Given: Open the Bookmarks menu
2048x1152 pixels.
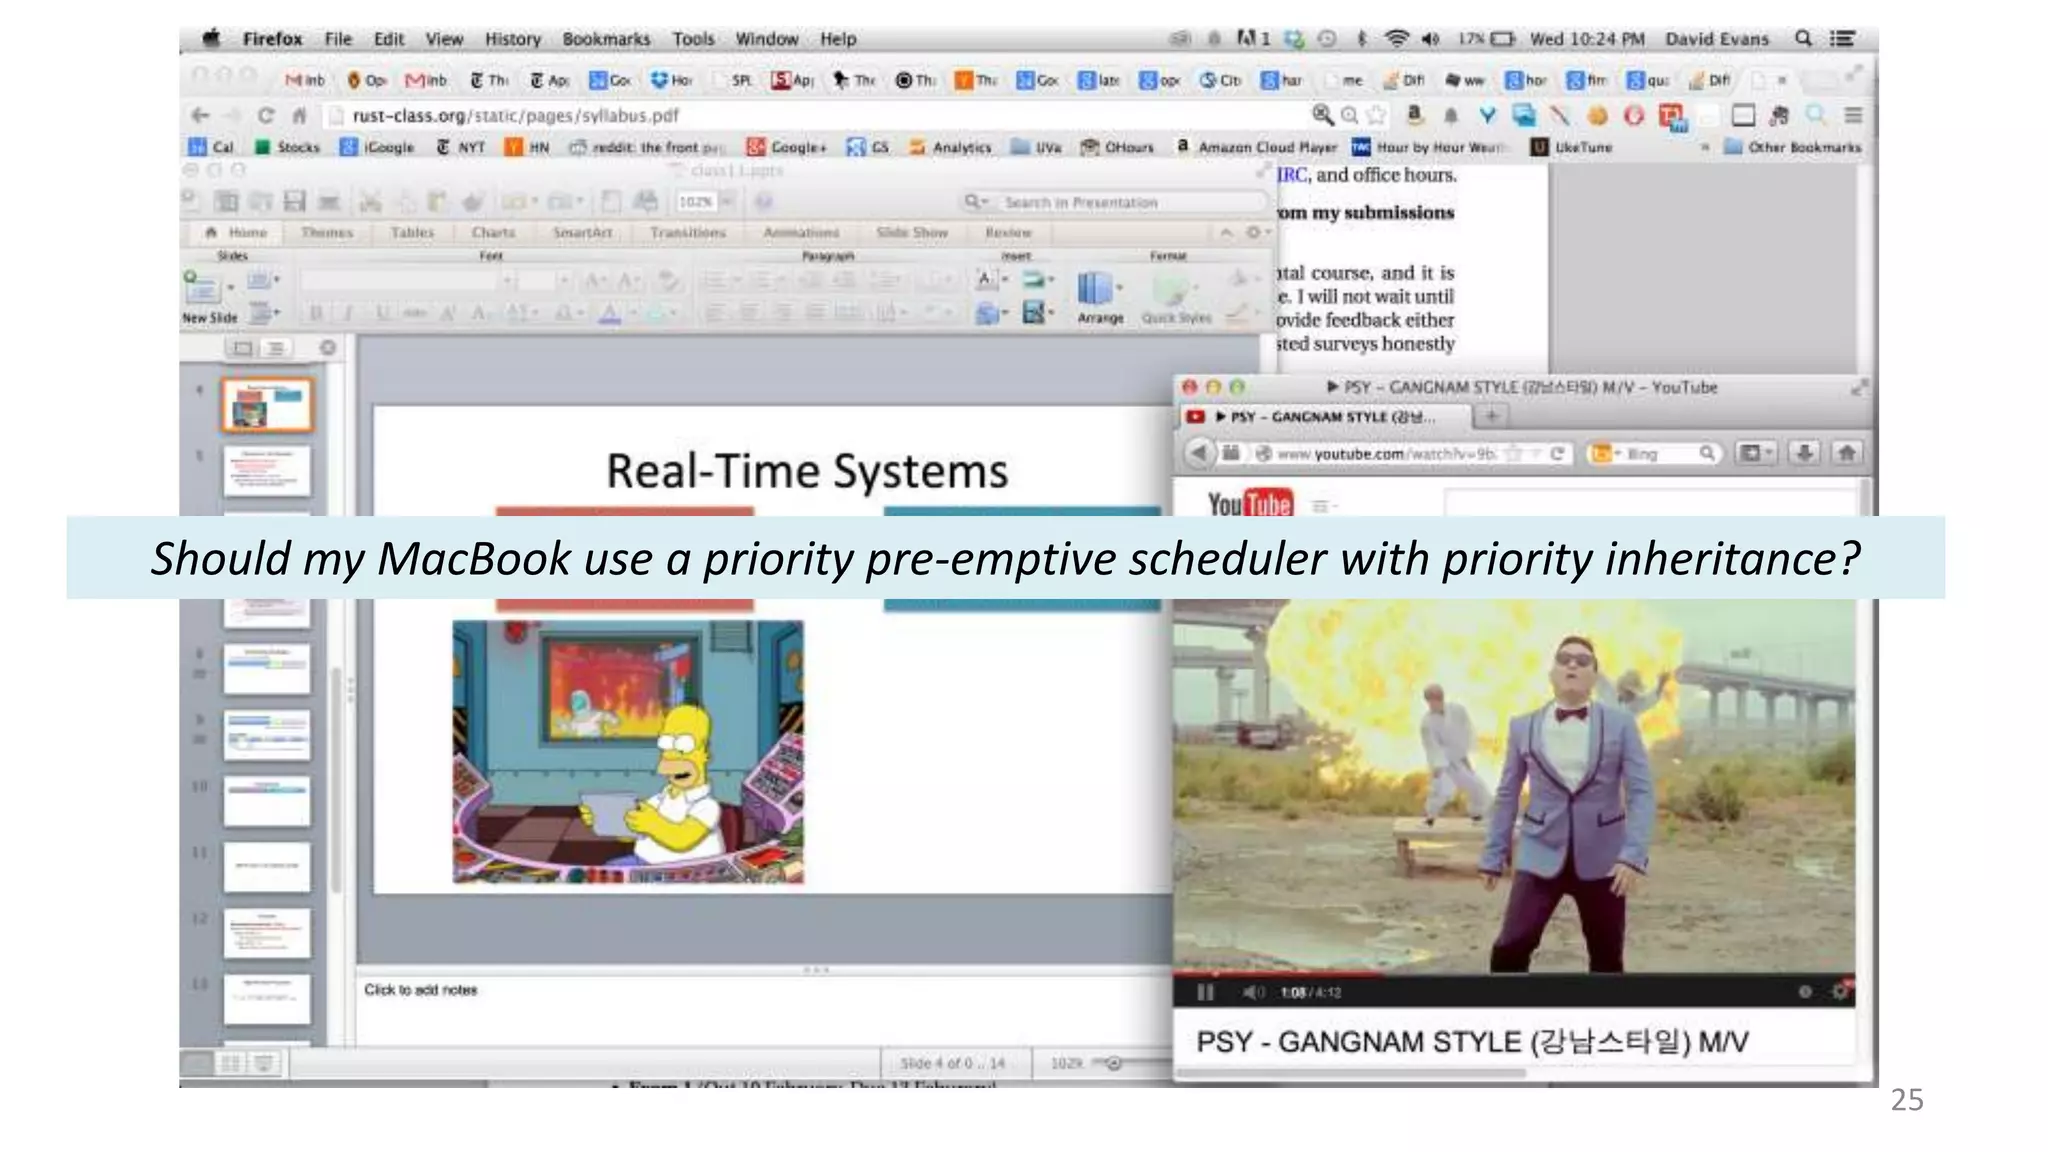Looking at the screenshot, I should click(606, 39).
